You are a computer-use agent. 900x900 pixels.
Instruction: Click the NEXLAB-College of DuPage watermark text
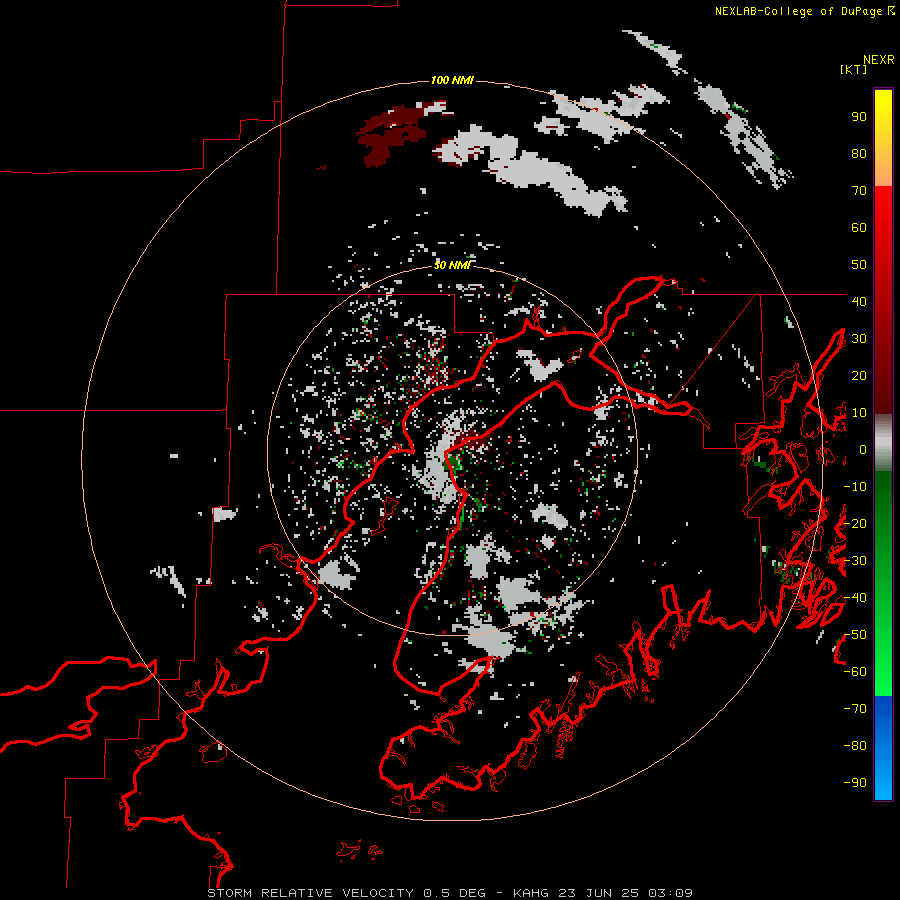[x=804, y=11]
